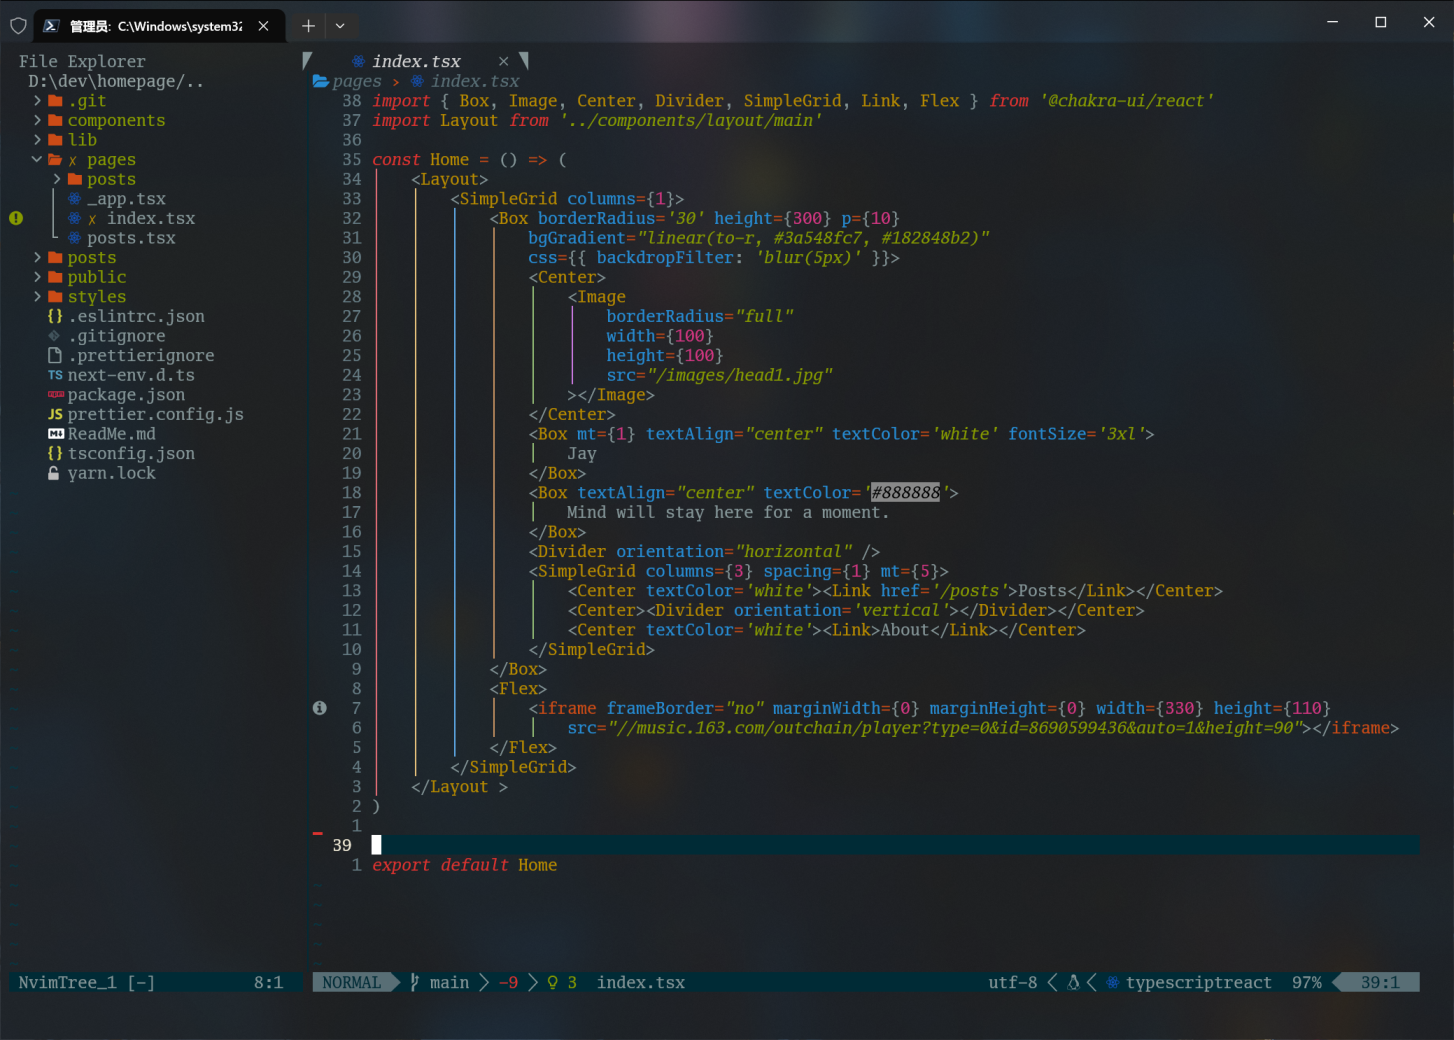
Task: Open posts.tsx in the file tree
Action: (x=131, y=238)
